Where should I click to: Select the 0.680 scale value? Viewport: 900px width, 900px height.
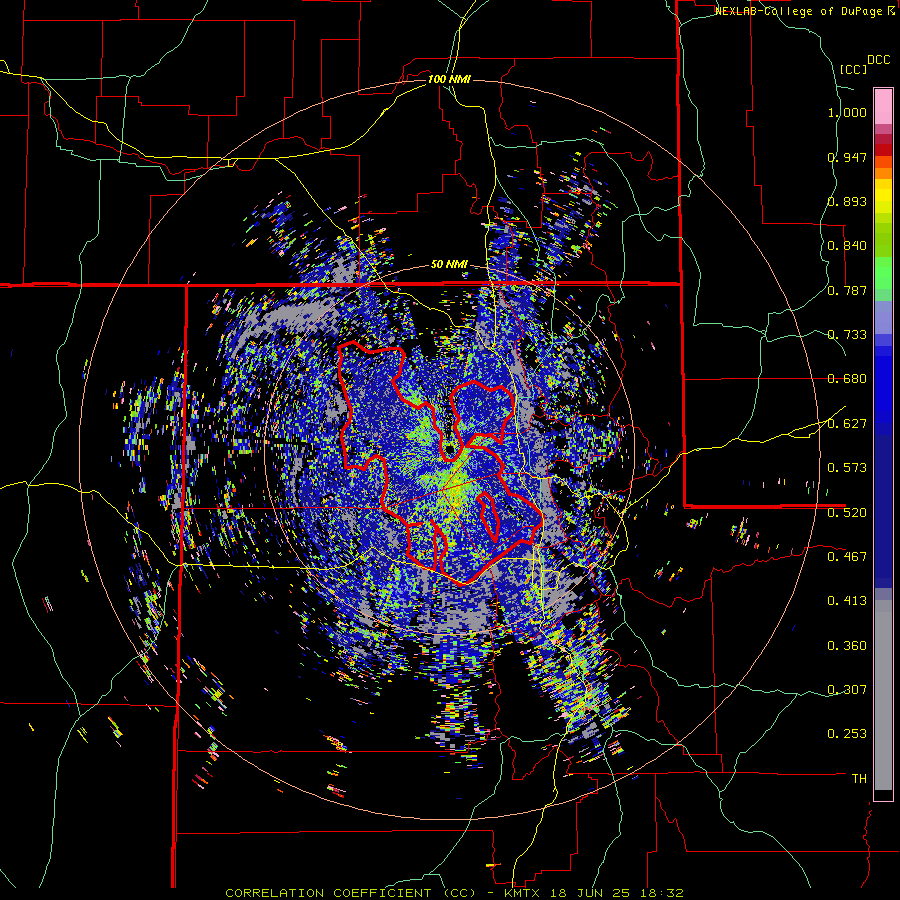pos(847,379)
